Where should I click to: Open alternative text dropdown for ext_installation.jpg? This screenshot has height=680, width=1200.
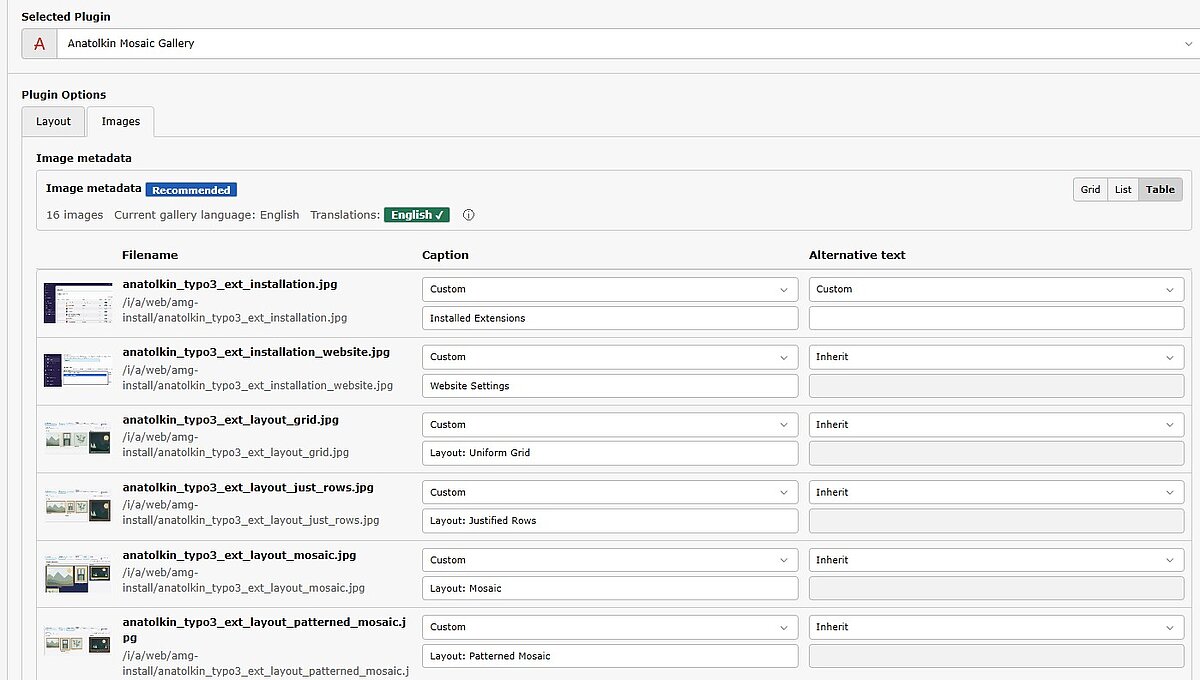[x=996, y=289]
